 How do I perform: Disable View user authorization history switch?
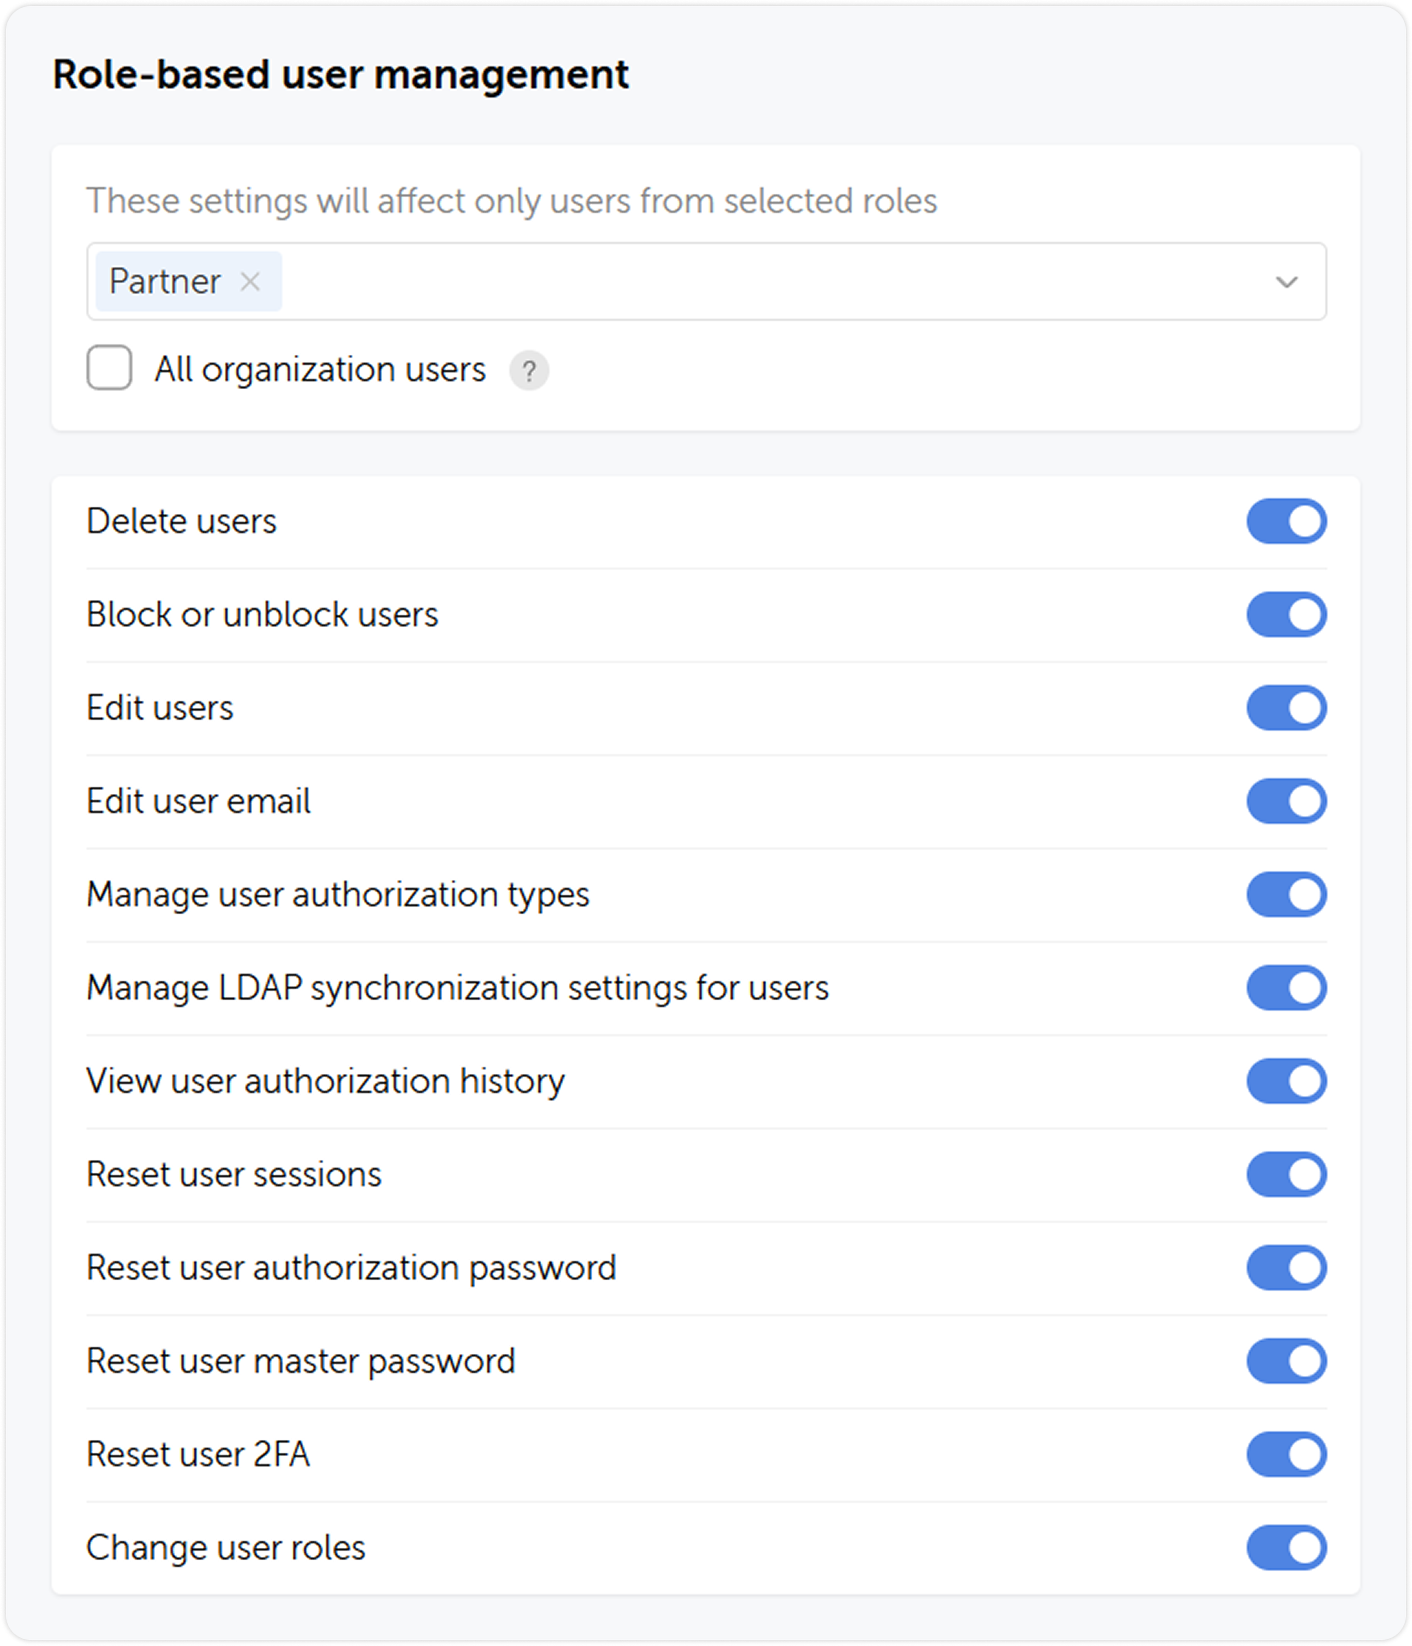(1286, 1082)
